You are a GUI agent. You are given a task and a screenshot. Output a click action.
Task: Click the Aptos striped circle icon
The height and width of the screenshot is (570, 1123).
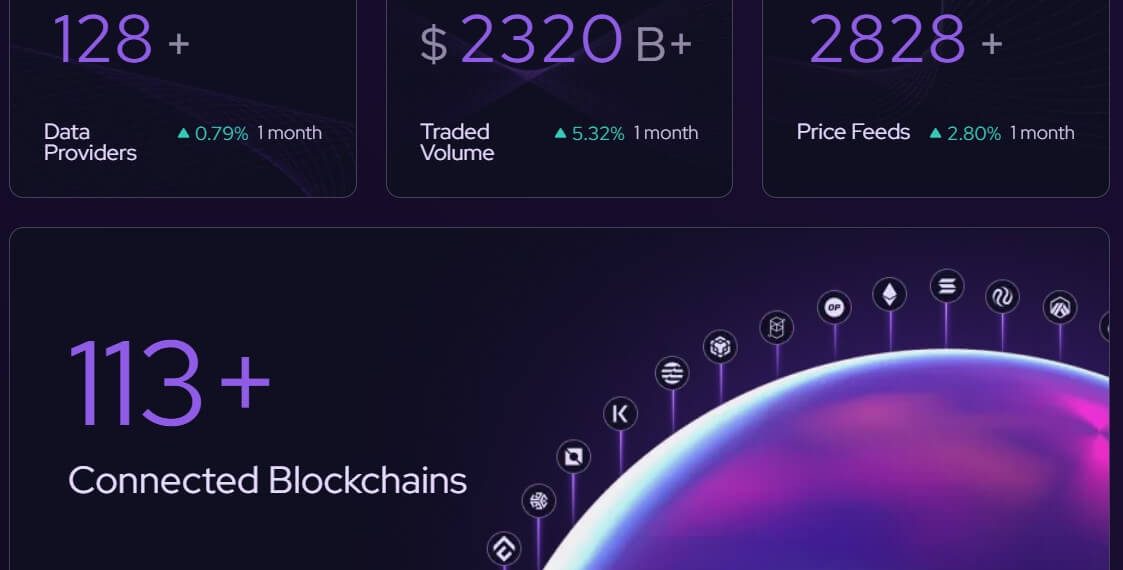tap(672, 374)
